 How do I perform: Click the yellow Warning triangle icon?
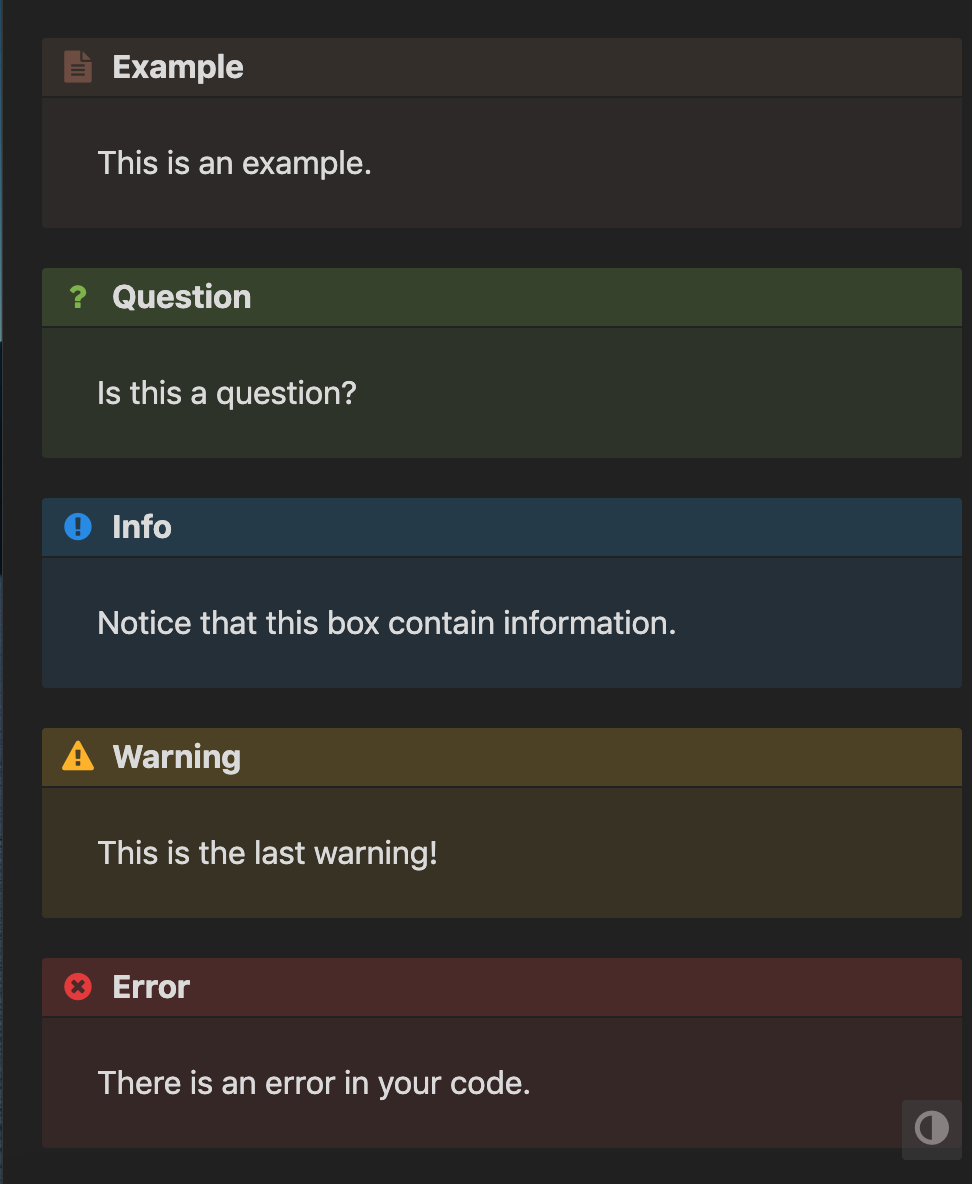pos(78,757)
